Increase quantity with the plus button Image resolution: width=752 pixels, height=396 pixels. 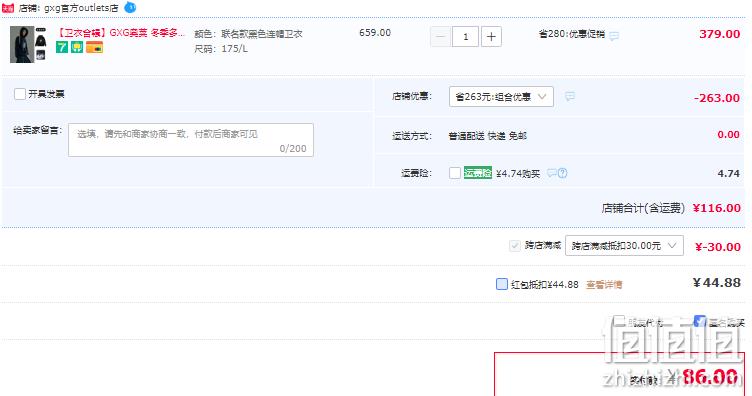tap(491, 37)
